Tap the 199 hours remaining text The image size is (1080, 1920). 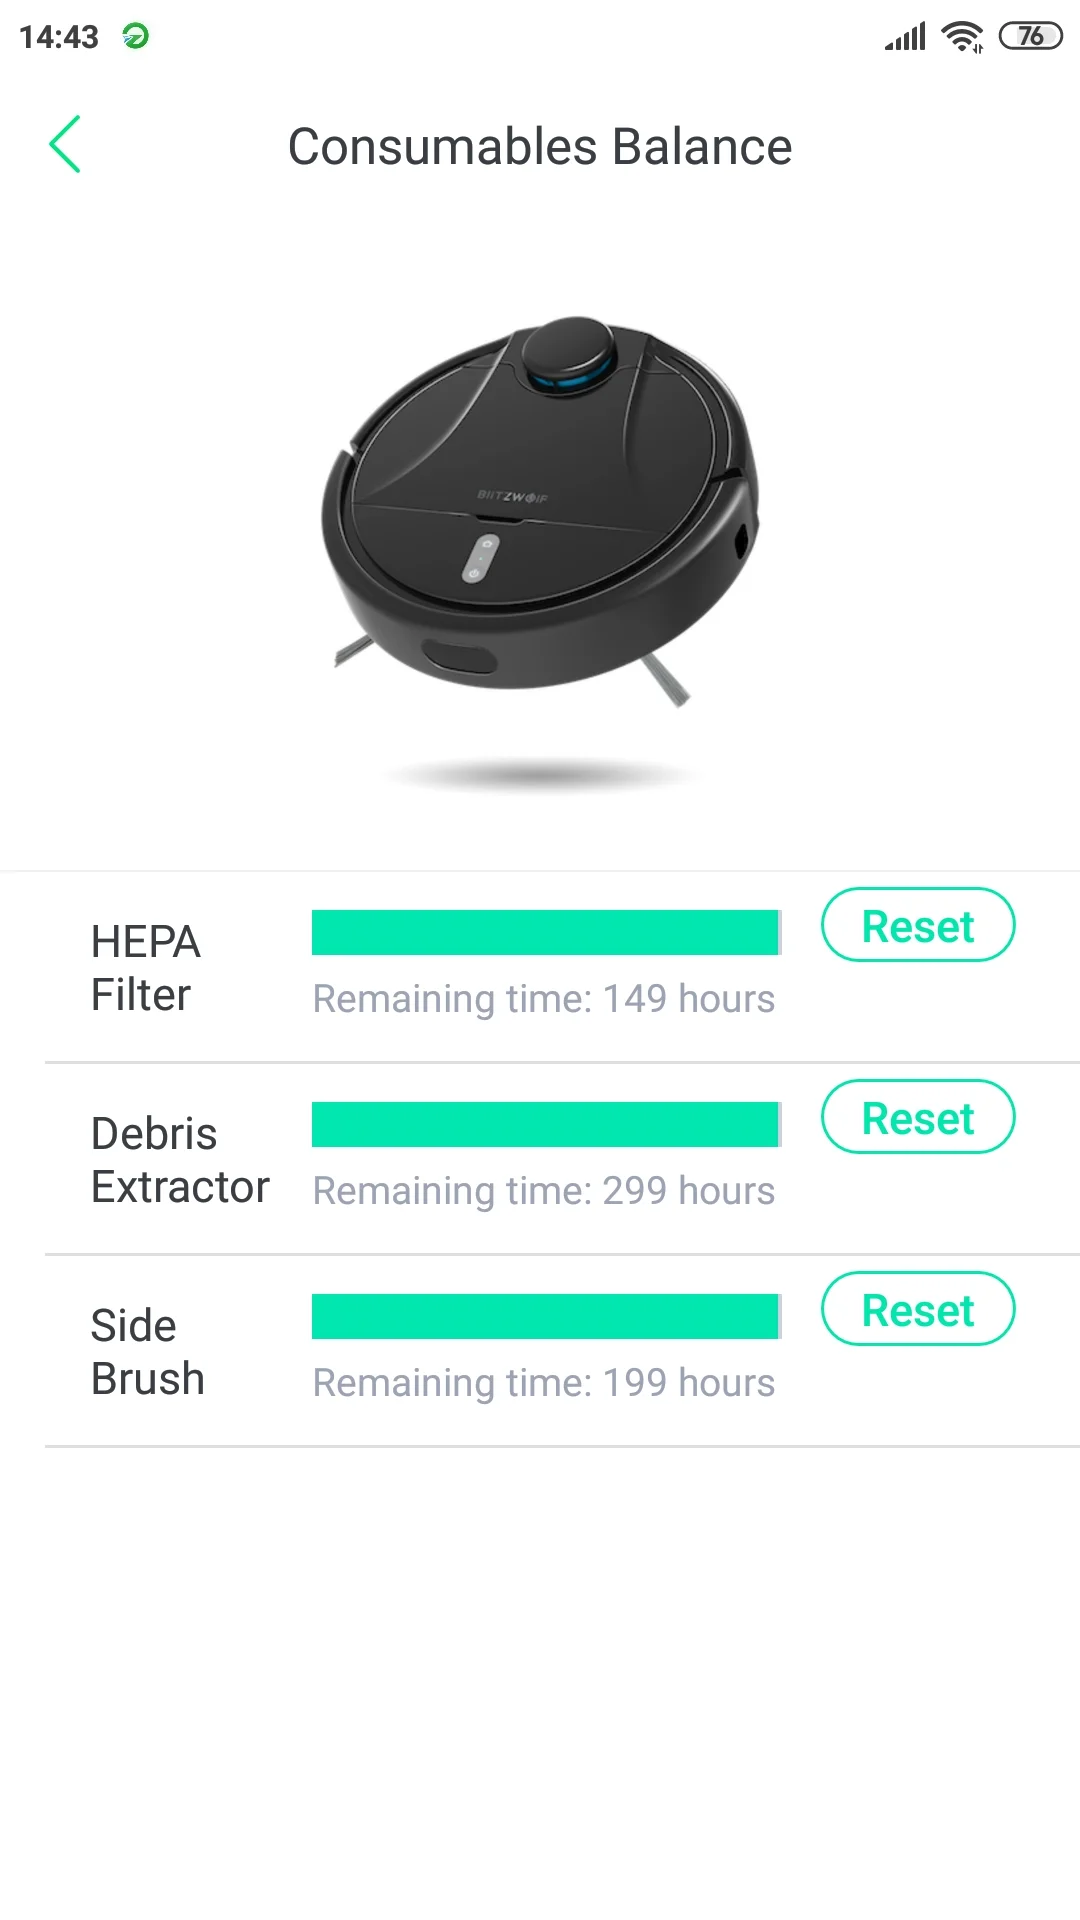(x=544, y=1383)
